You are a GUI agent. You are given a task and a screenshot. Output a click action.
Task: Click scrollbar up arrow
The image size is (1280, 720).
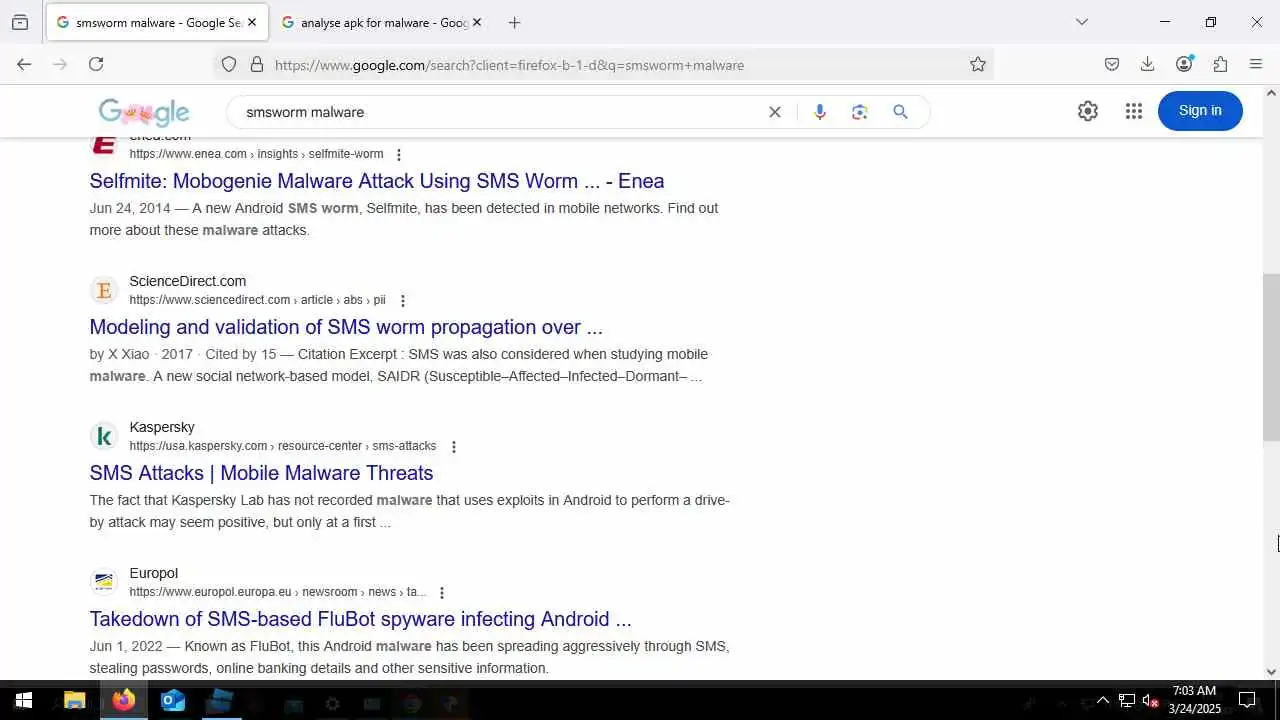pos(1271,93)
